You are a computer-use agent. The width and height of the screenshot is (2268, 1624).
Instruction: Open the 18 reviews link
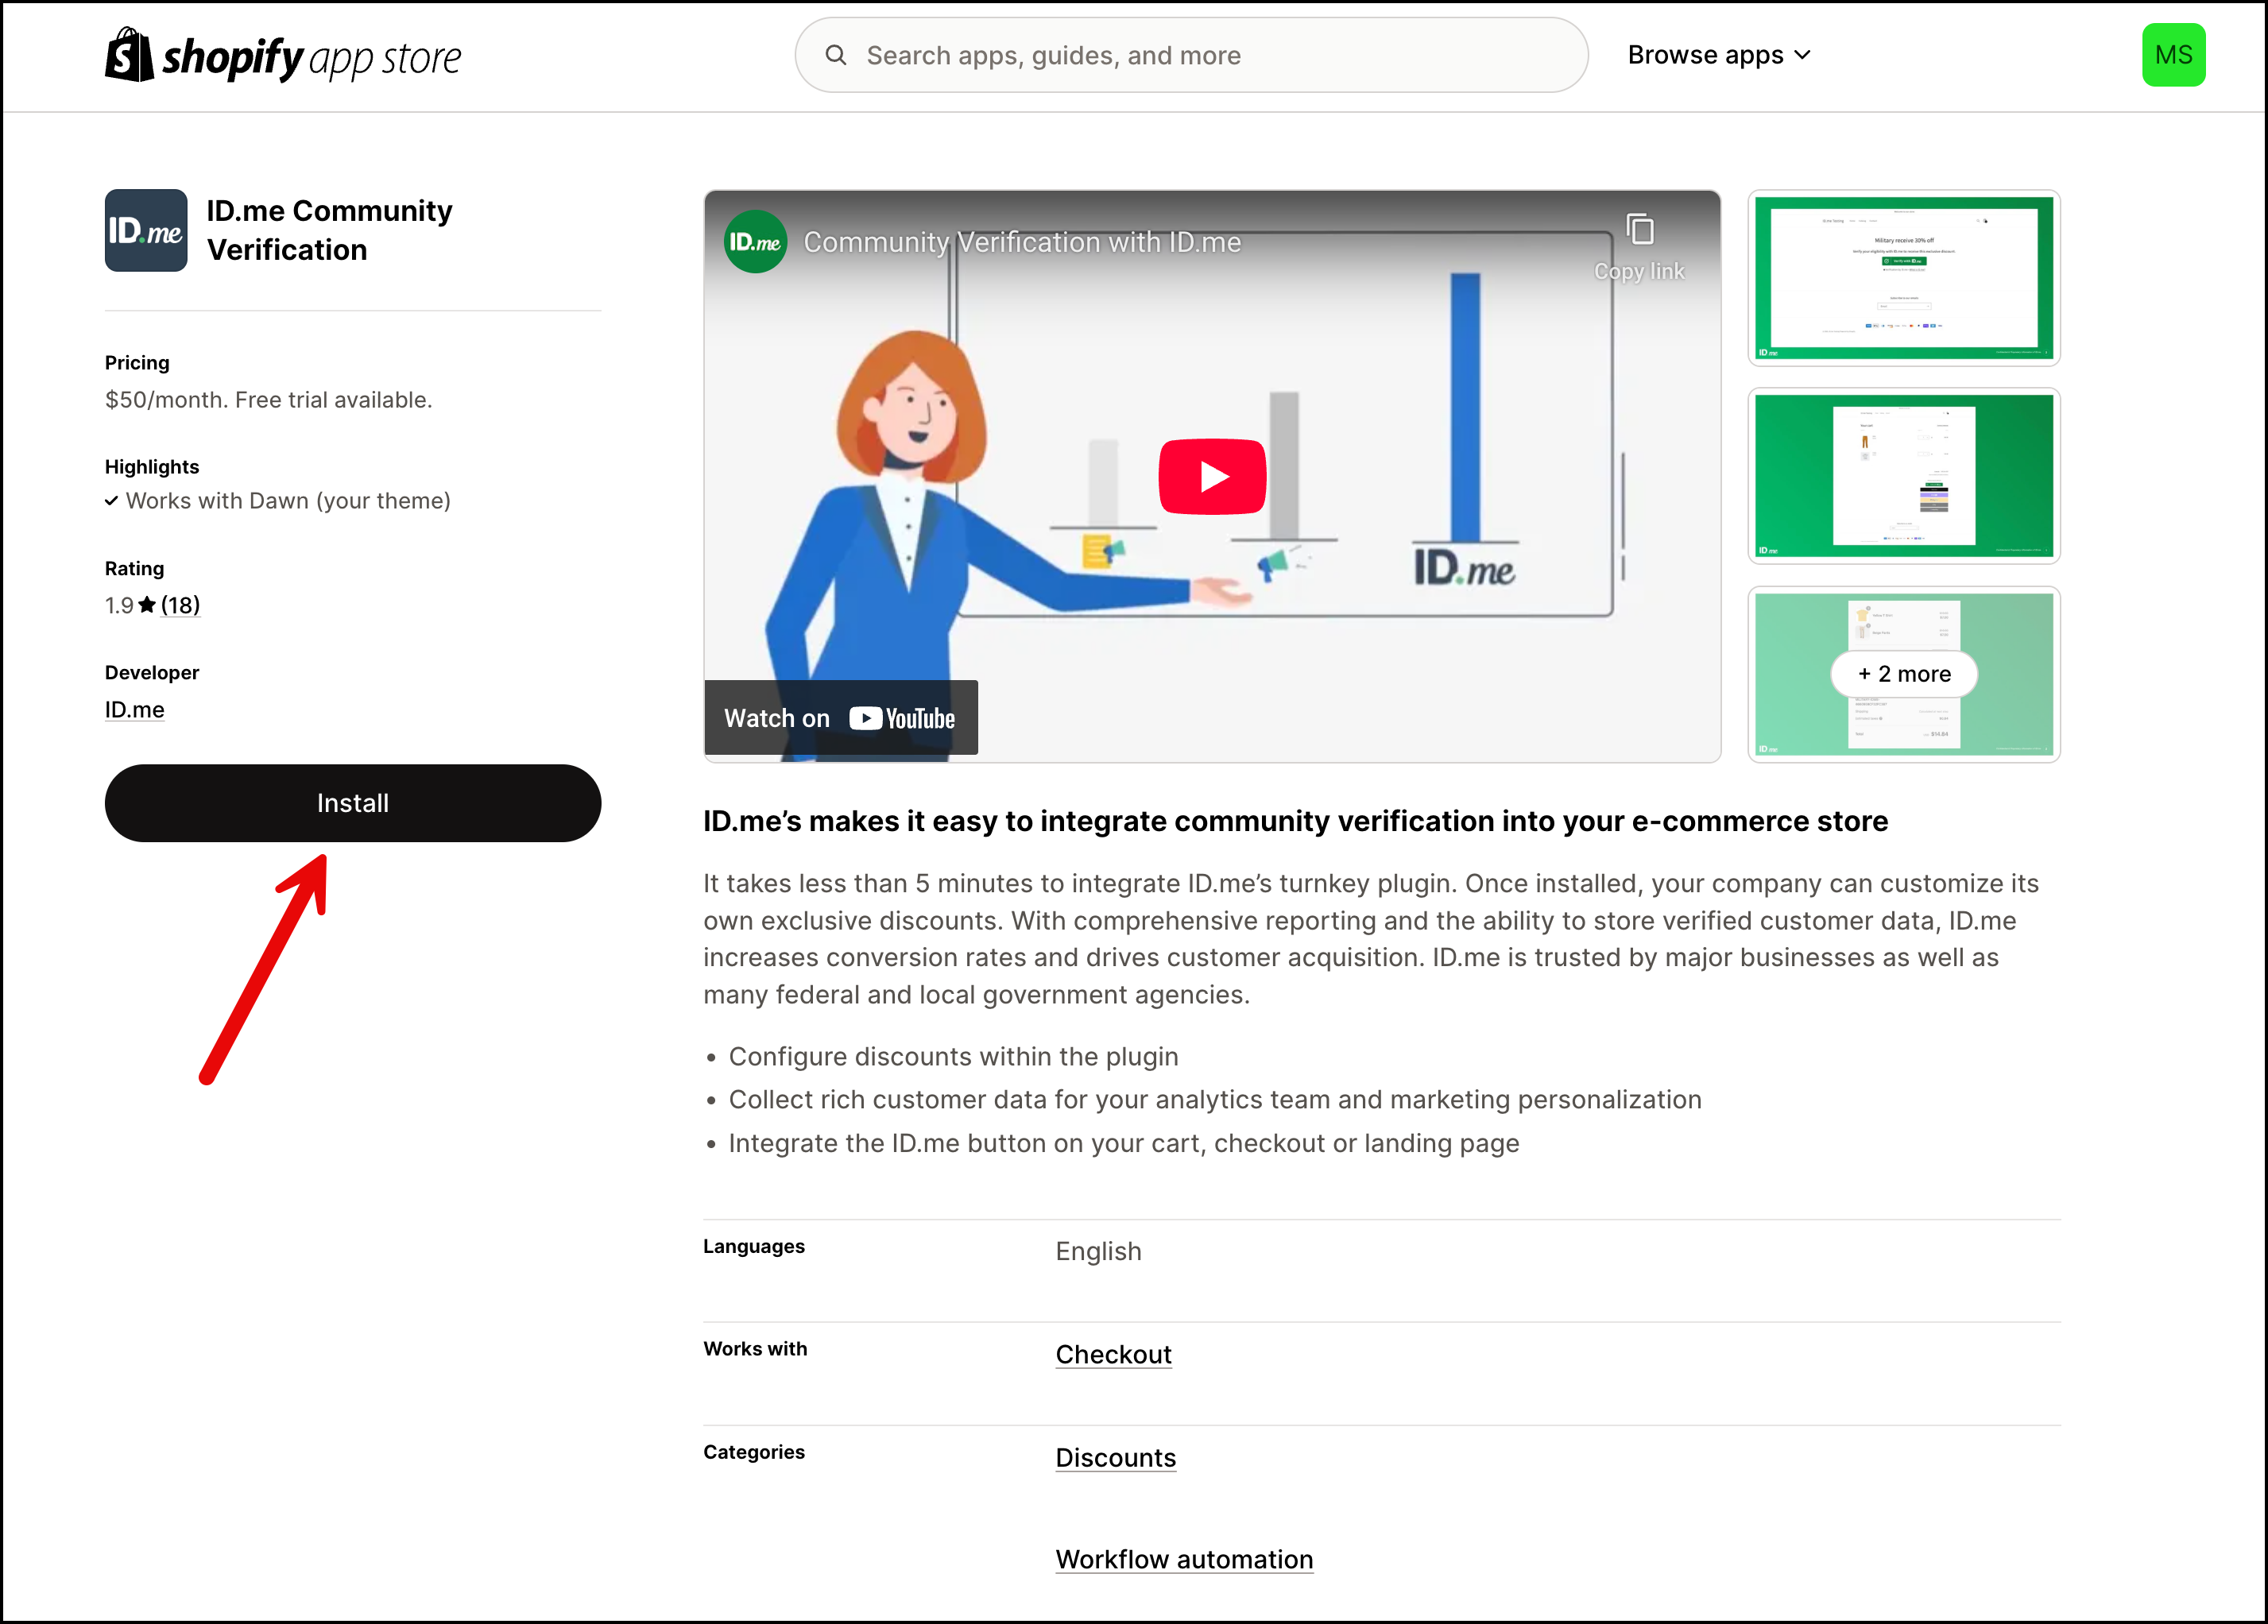point(180,605)
